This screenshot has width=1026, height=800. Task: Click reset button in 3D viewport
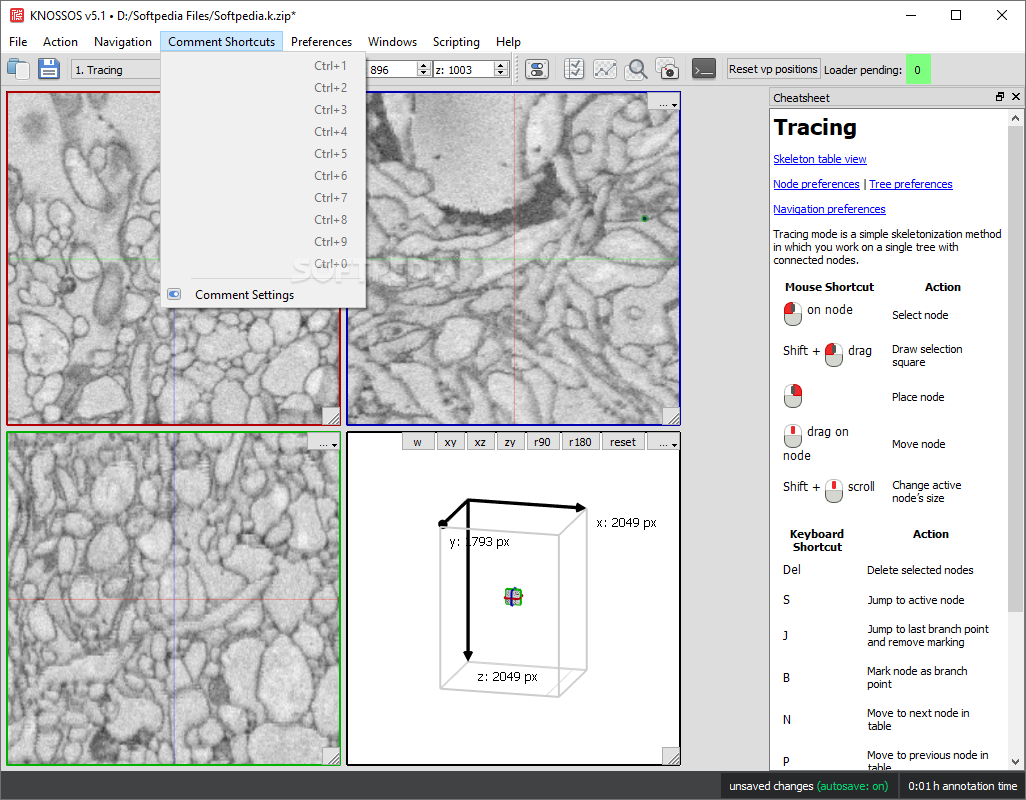pos(623,442)
